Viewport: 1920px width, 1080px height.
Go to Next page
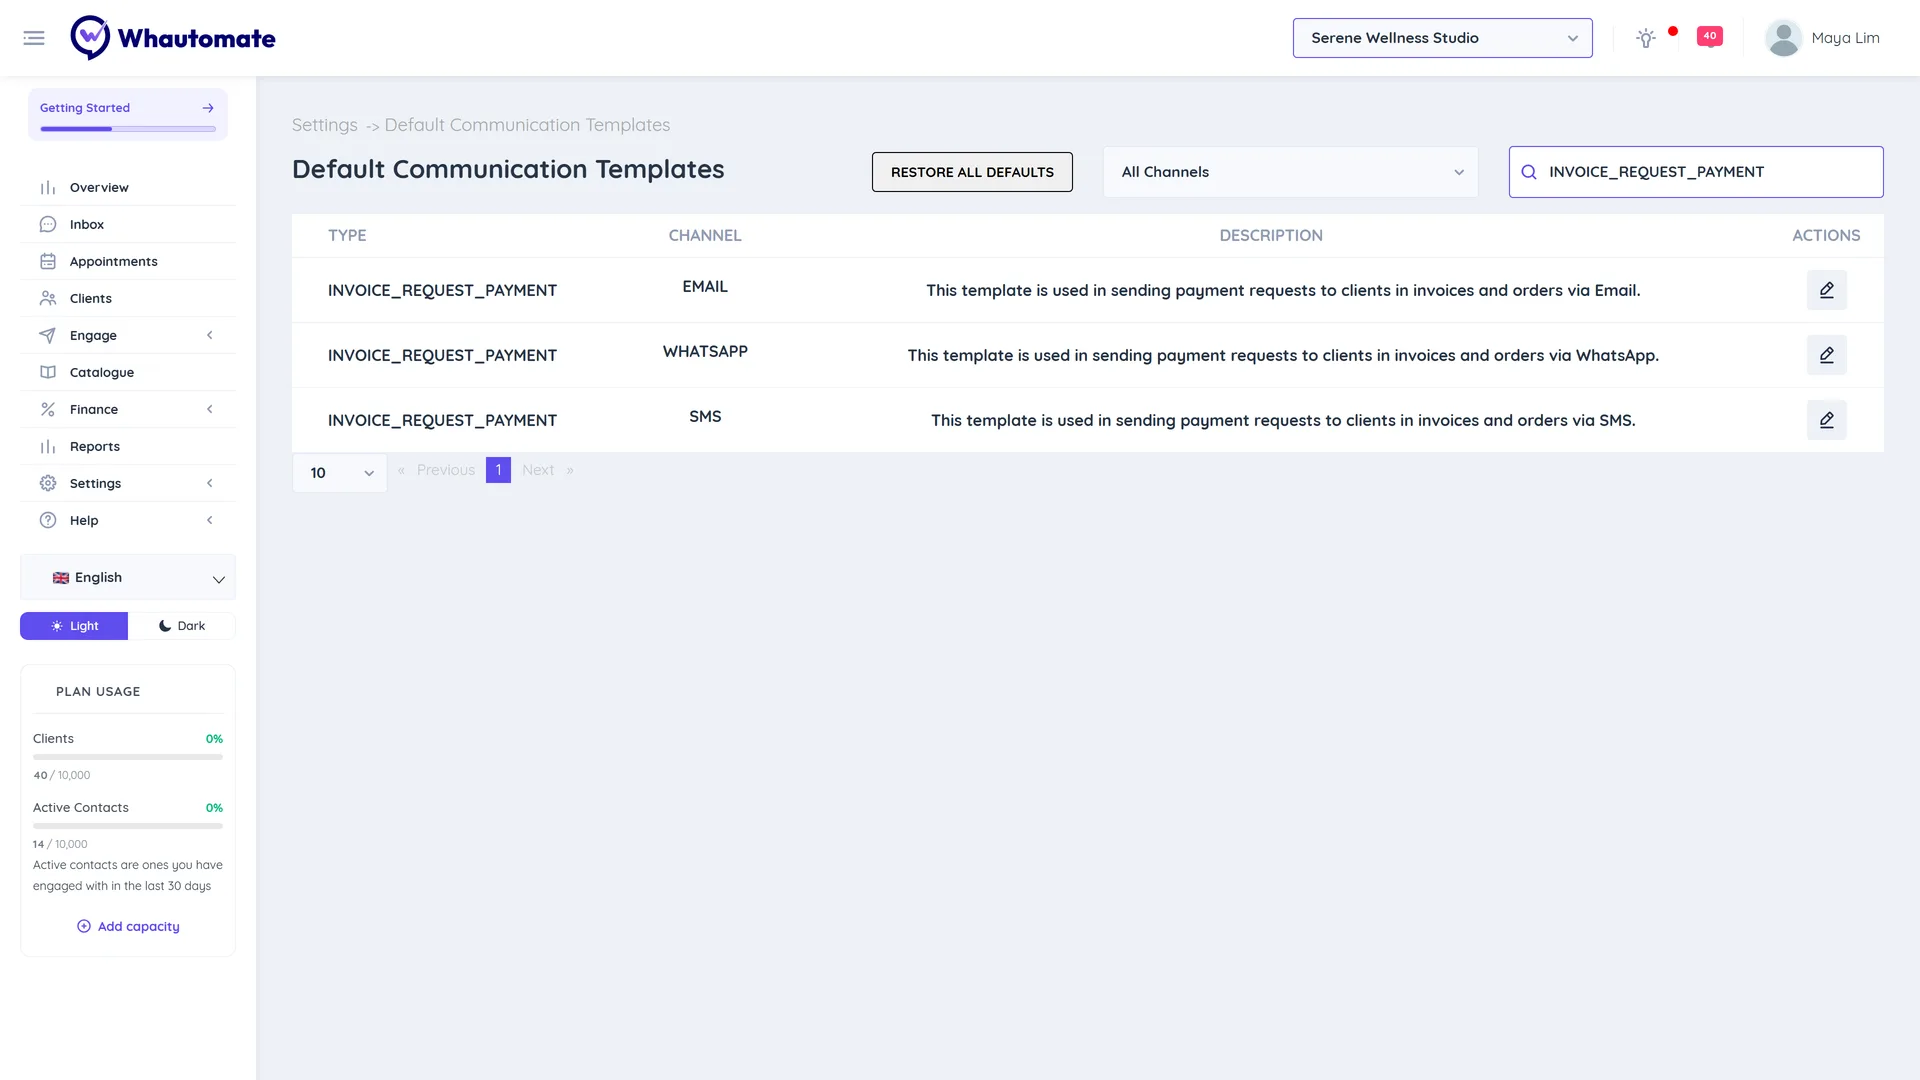point(538,470)
